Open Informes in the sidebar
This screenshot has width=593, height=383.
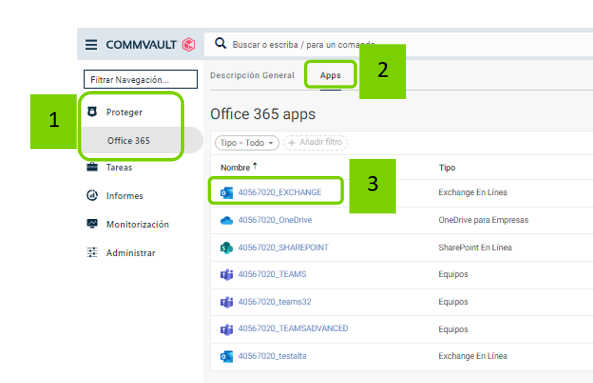[125, 195]
